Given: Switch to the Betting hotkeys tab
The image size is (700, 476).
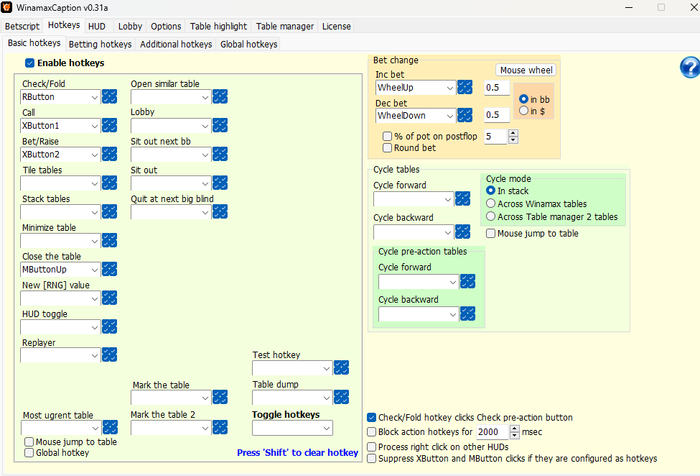Looking at the screenshot, I should pyautogui.click(x=100, y=44).
